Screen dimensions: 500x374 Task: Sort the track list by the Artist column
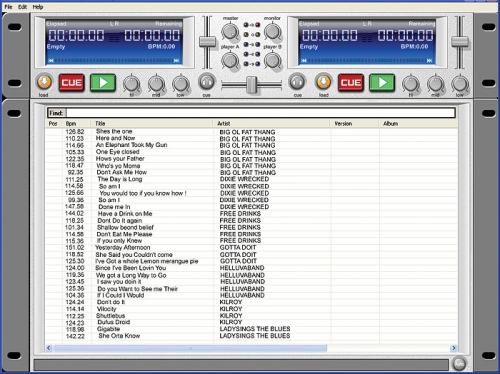coord(271,124)
